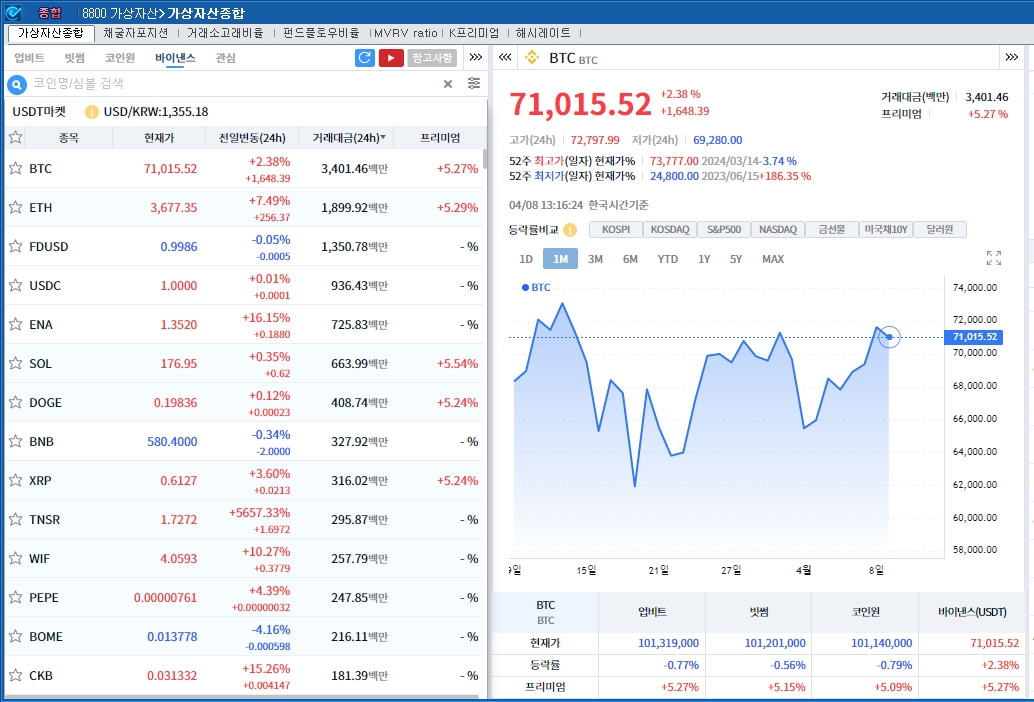The height and width of the screenshot is (702, 1034).
Task: Expand the left panel's >> overflow arrows
Action: 476,58
